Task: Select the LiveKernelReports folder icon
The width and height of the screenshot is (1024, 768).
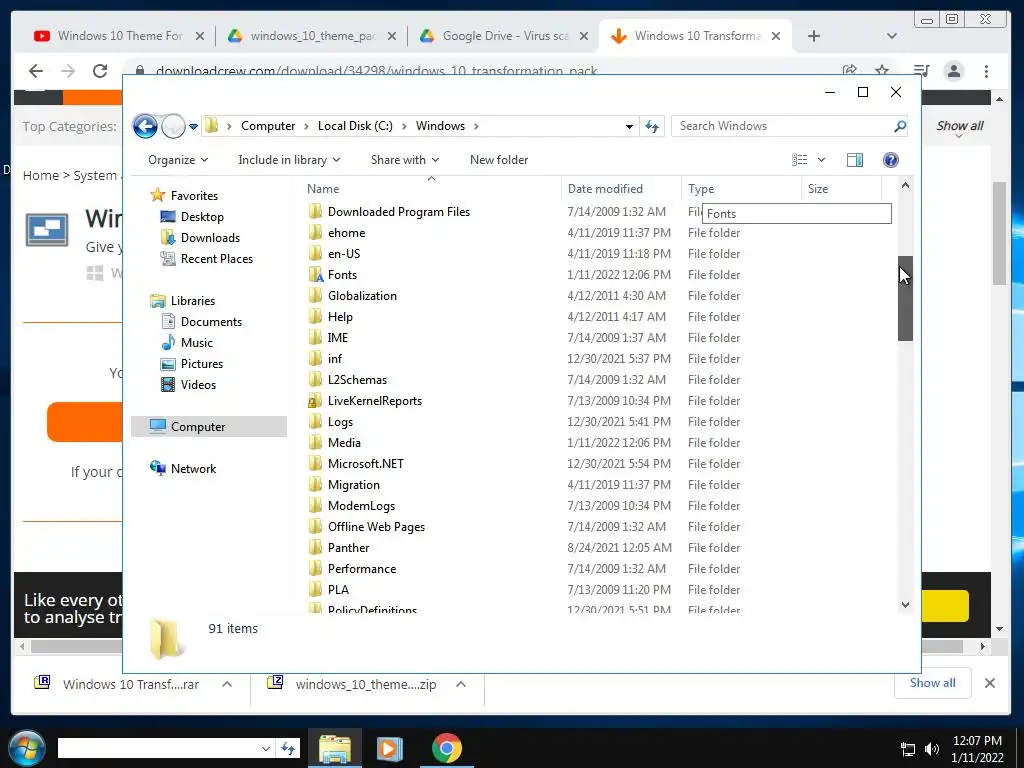Action: (316, 401)
